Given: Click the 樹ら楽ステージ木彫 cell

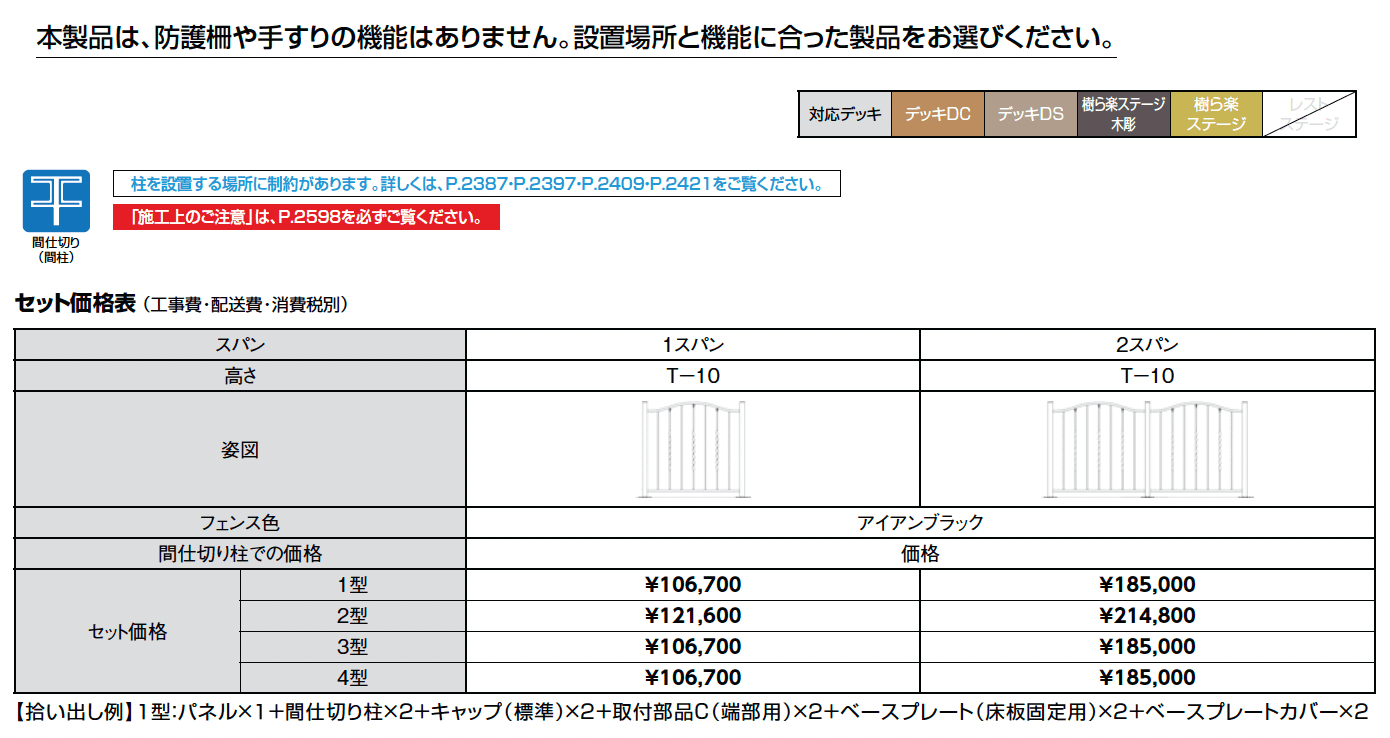Looking at the screenshot, I should 1123,113.
